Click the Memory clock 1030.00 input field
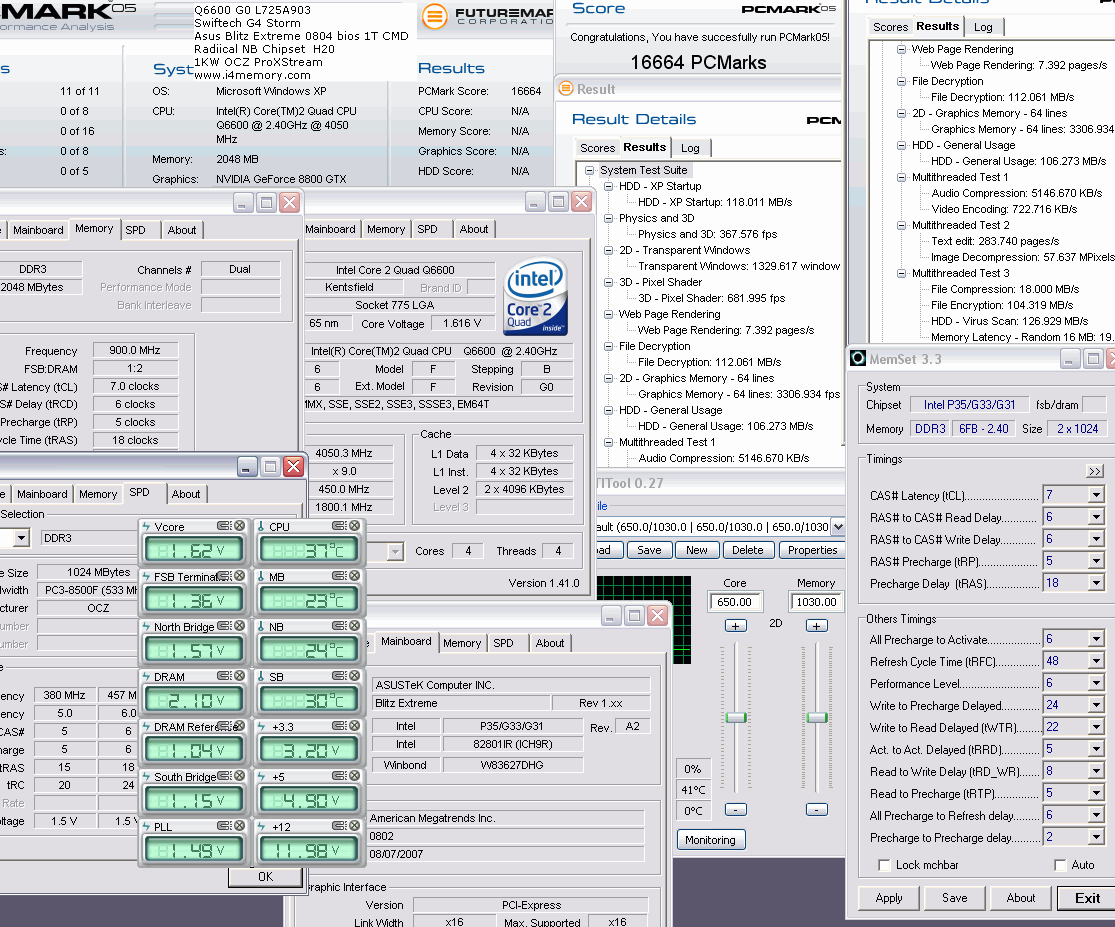This screenshot has width=1115, height=927. click(x=816, y=602)
